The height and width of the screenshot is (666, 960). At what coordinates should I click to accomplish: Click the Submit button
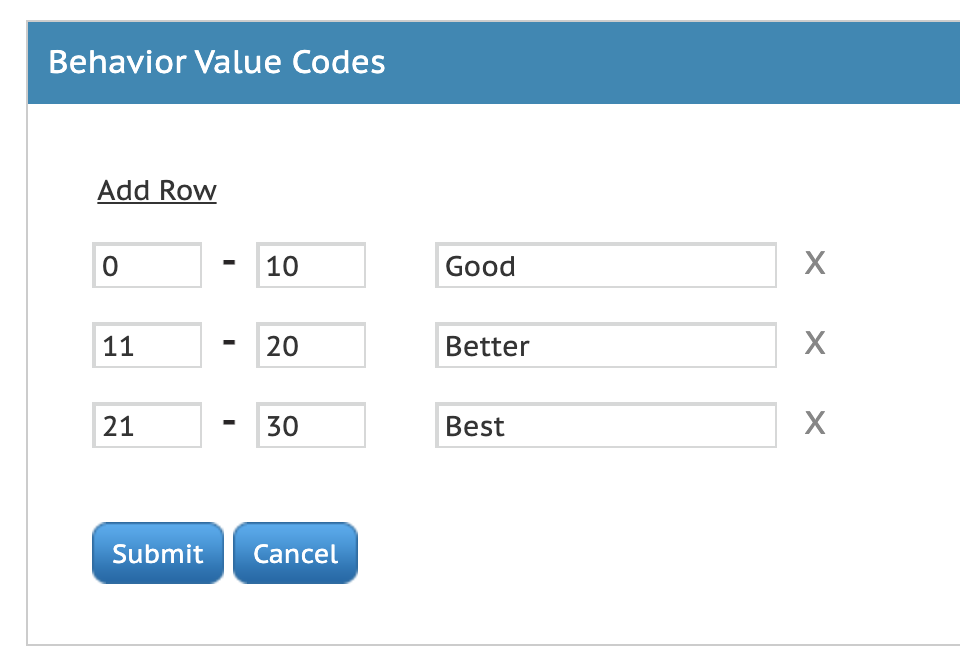pyautogui.click(x=157, y=553)
